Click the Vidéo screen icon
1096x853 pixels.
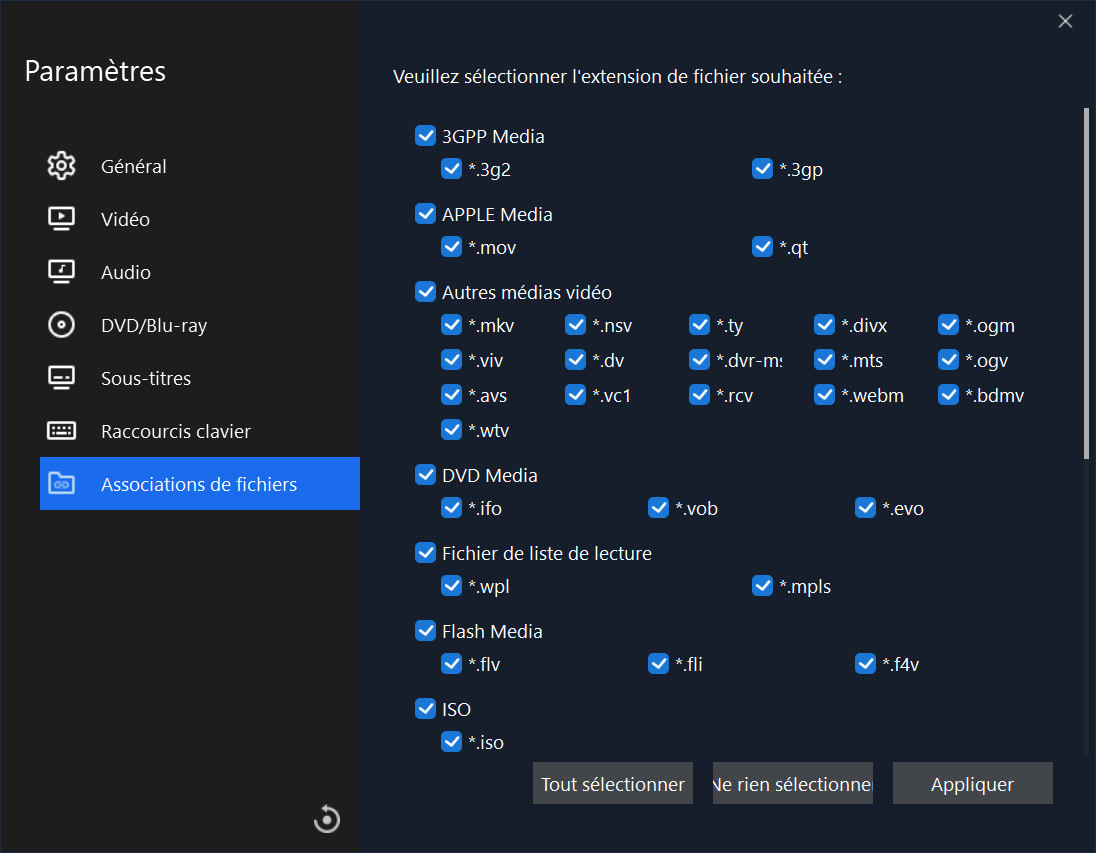[x=61, y=219]
